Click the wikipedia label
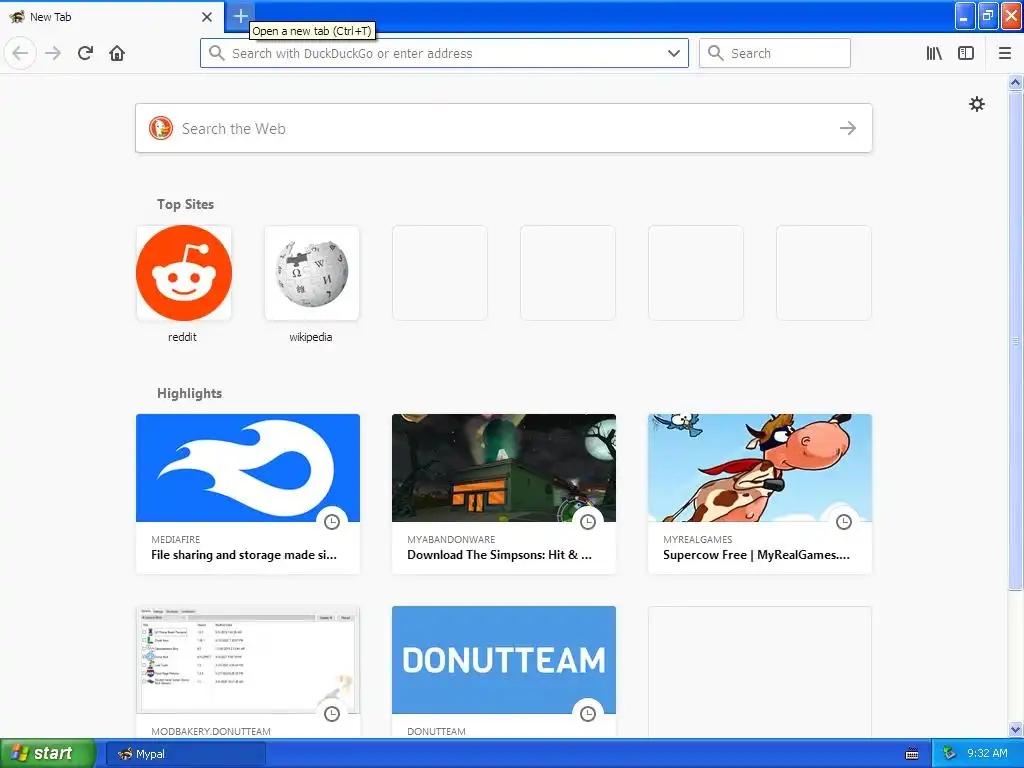The height and width of the screenshot is (768, 1024). point(311,337)
